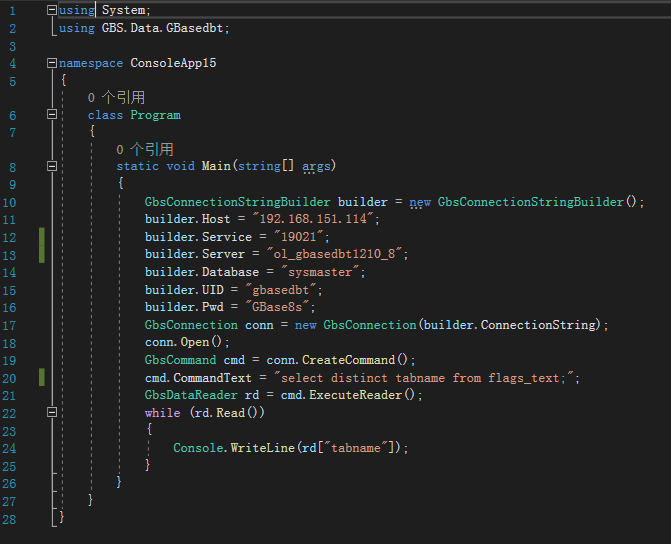Click the ExecuteReader method call
This screenshot has height=544, width=671.
[363, 395]
